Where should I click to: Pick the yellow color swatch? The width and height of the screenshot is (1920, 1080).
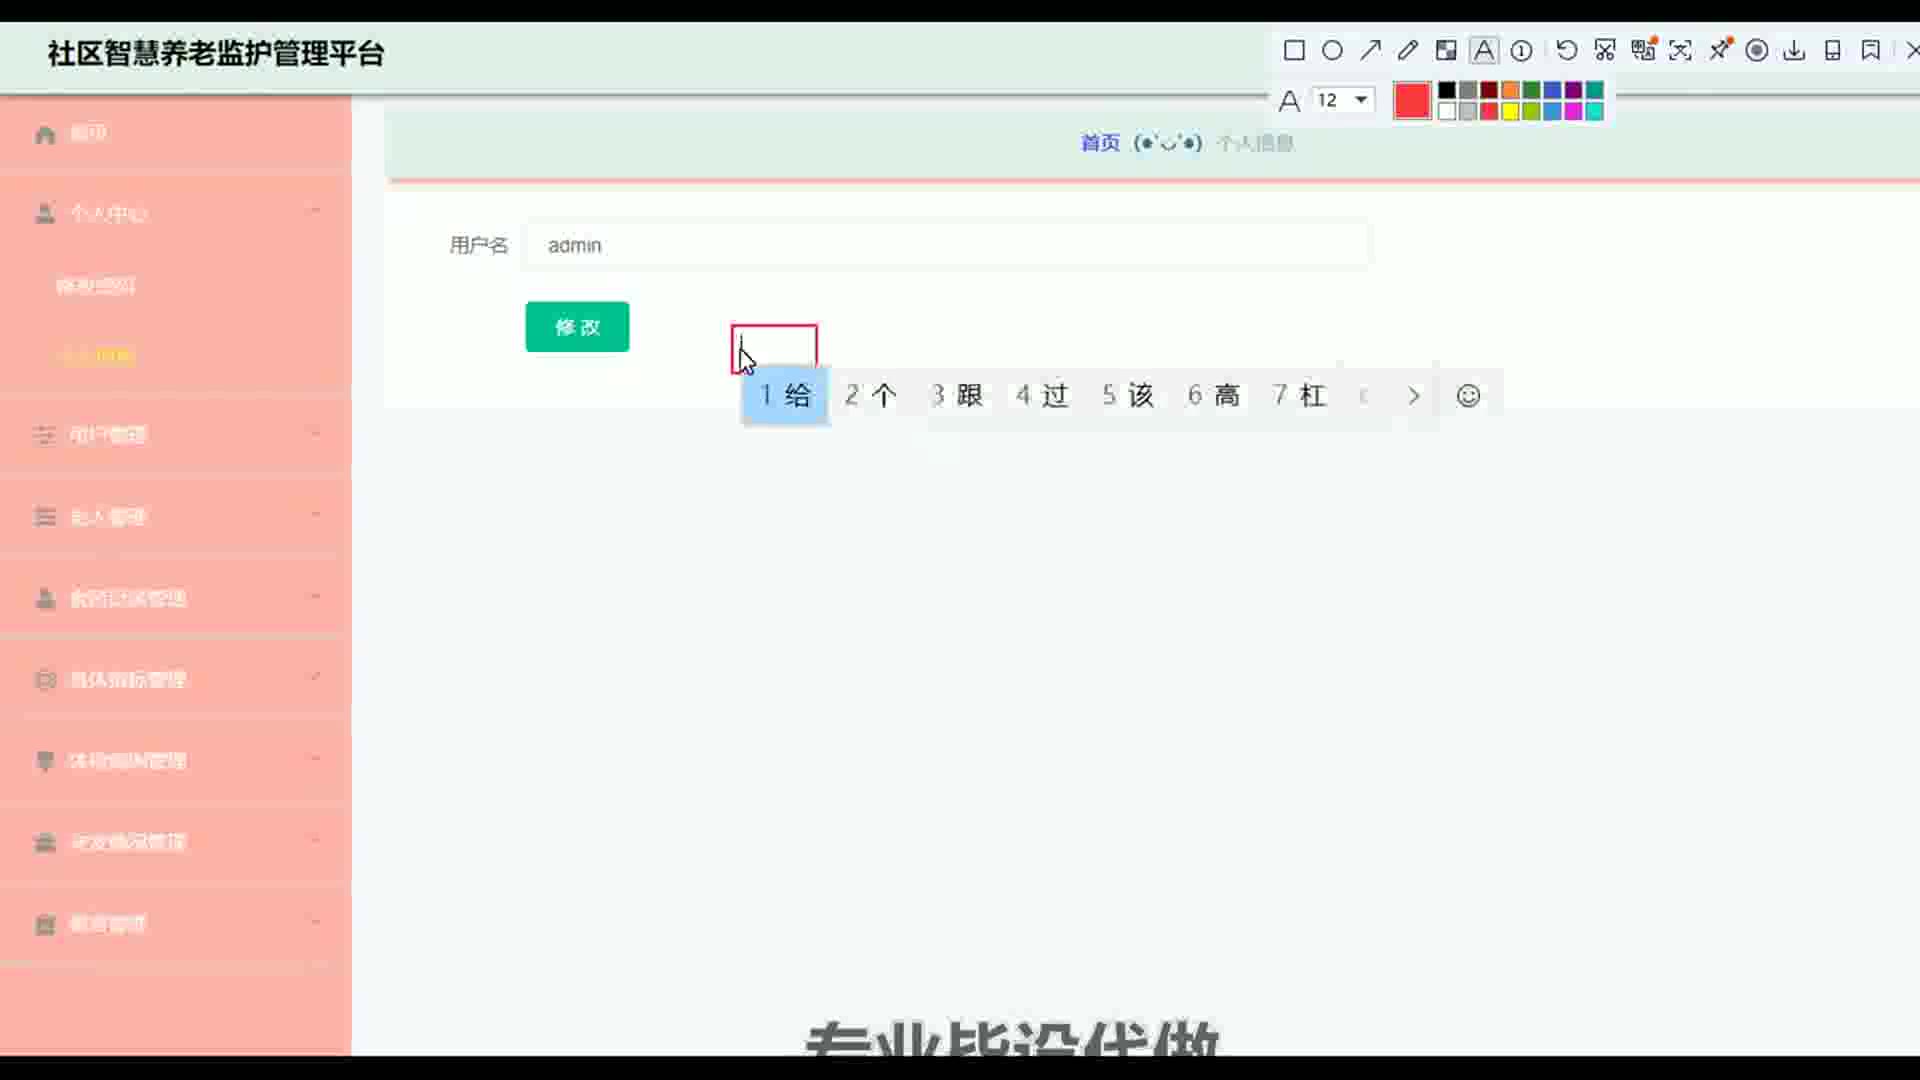(x=1510, y=111)
